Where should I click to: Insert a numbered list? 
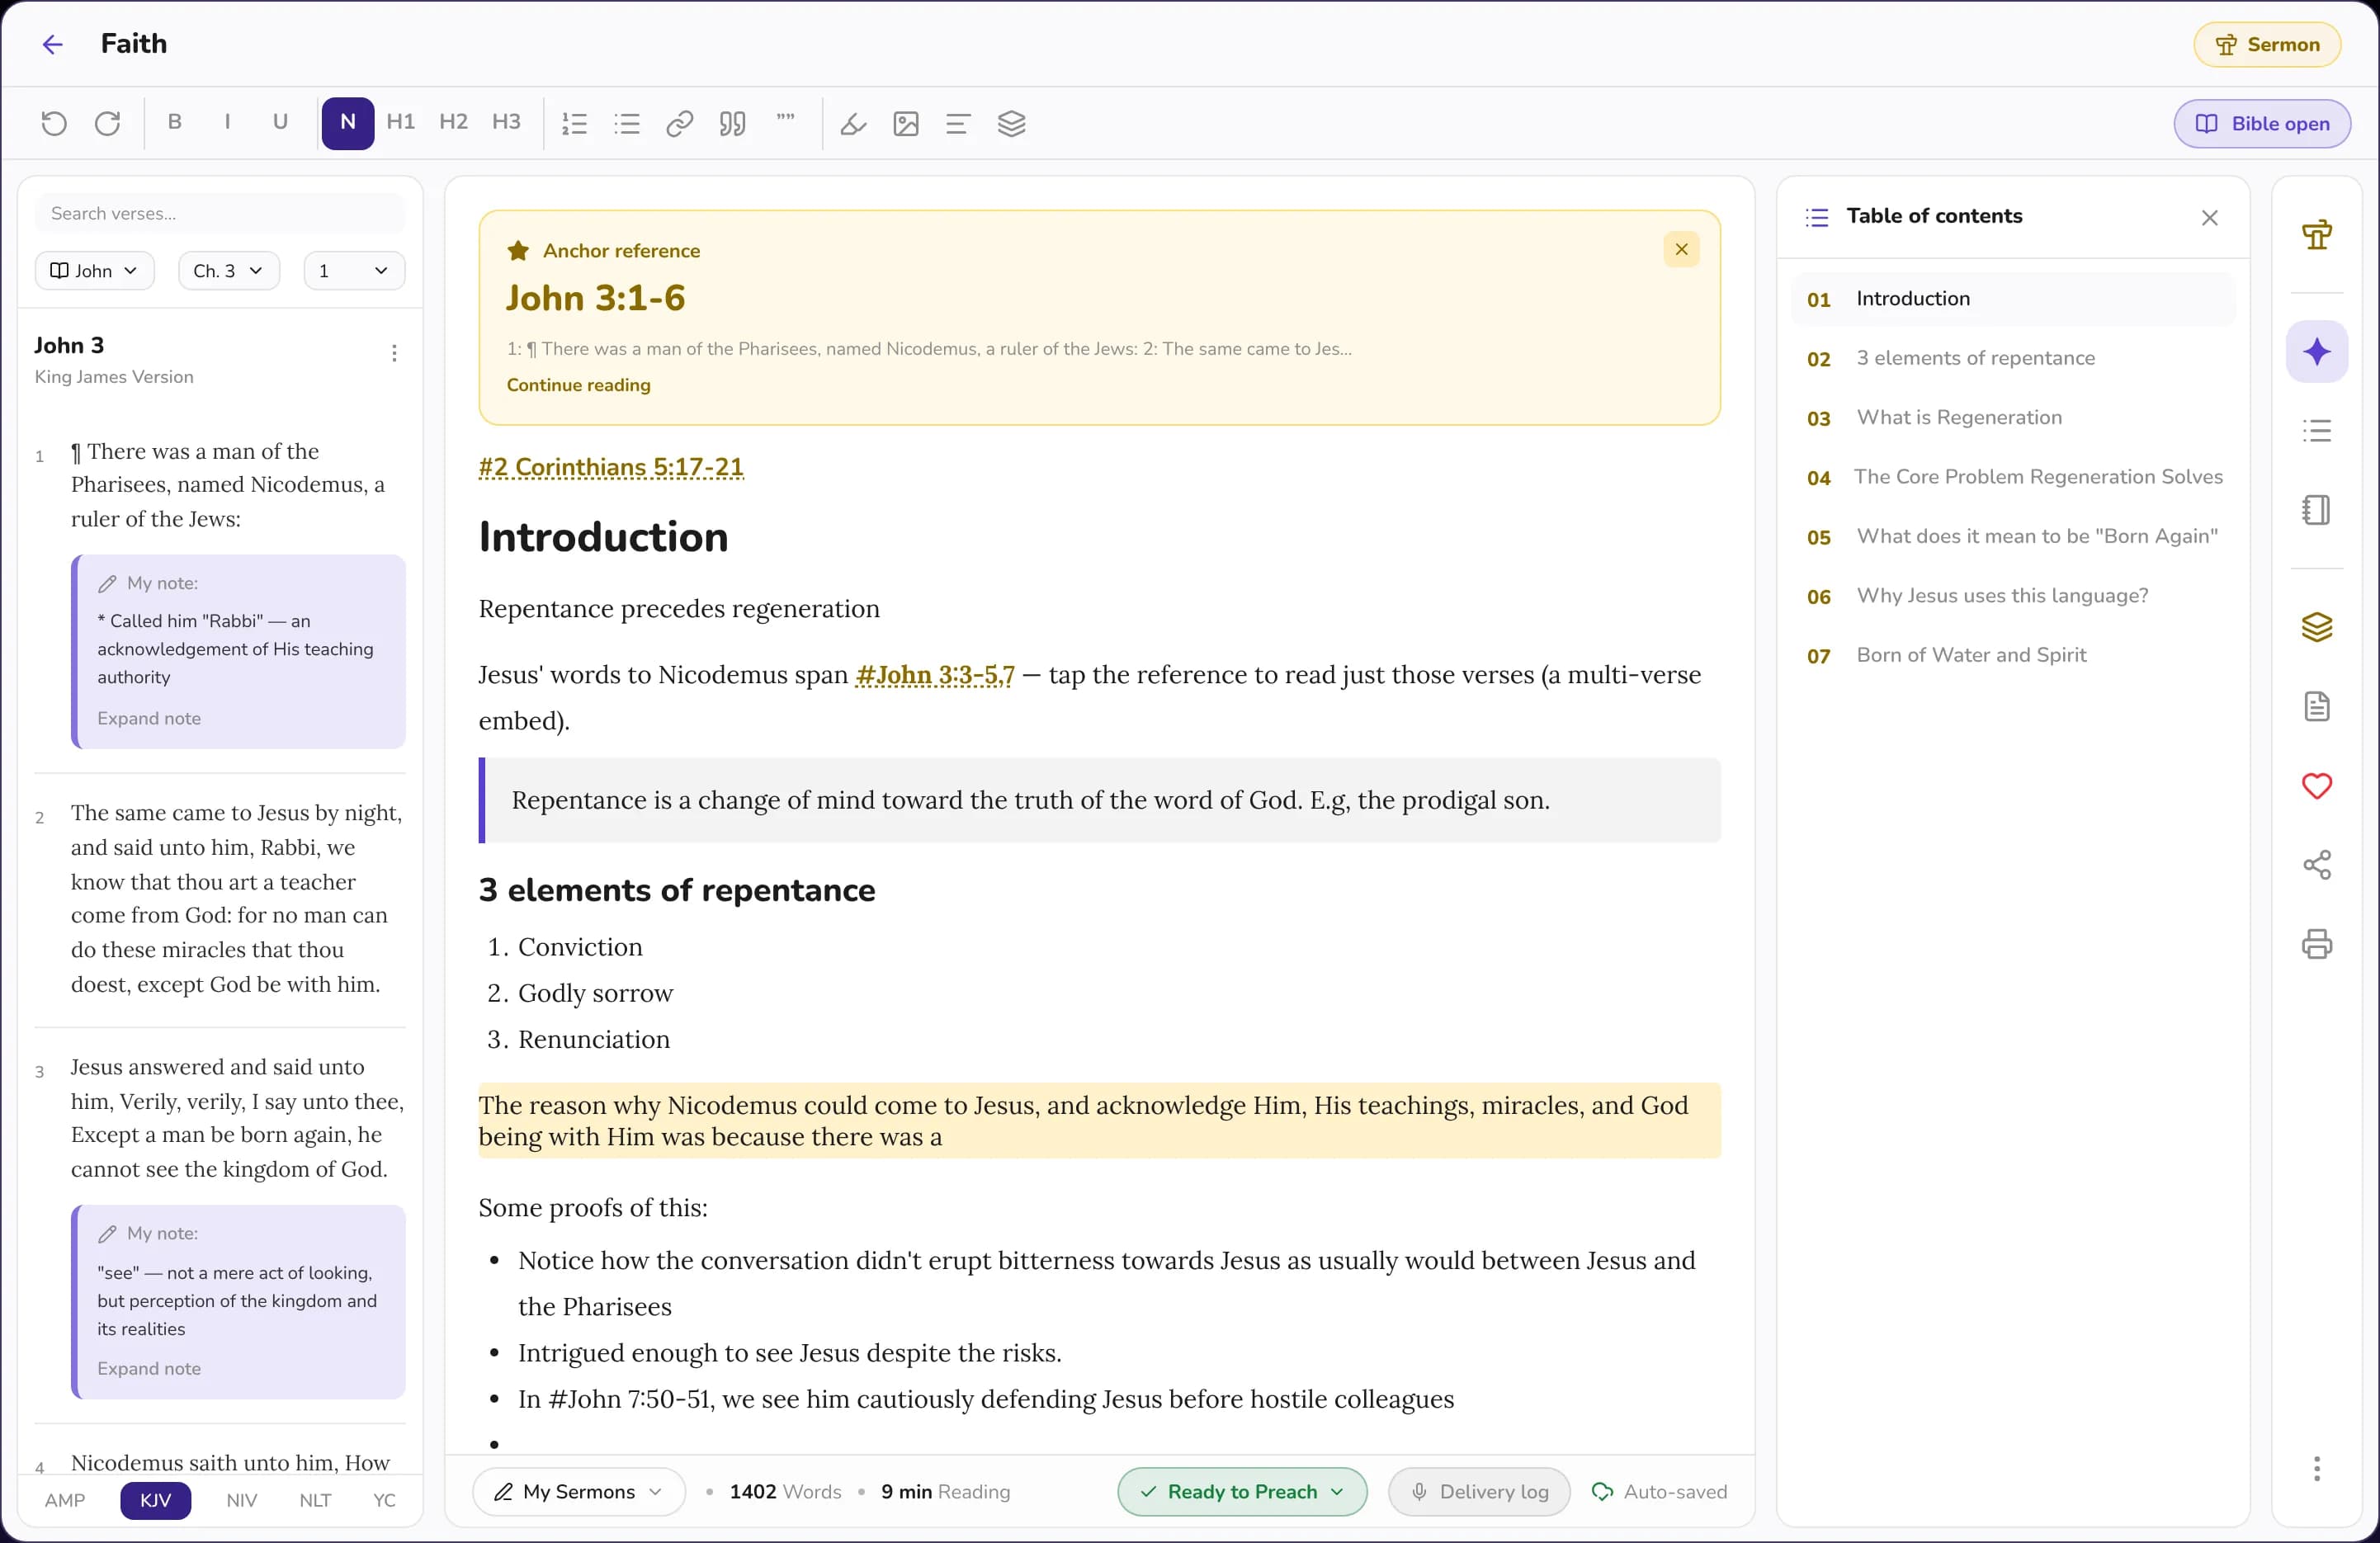[574, 123]
